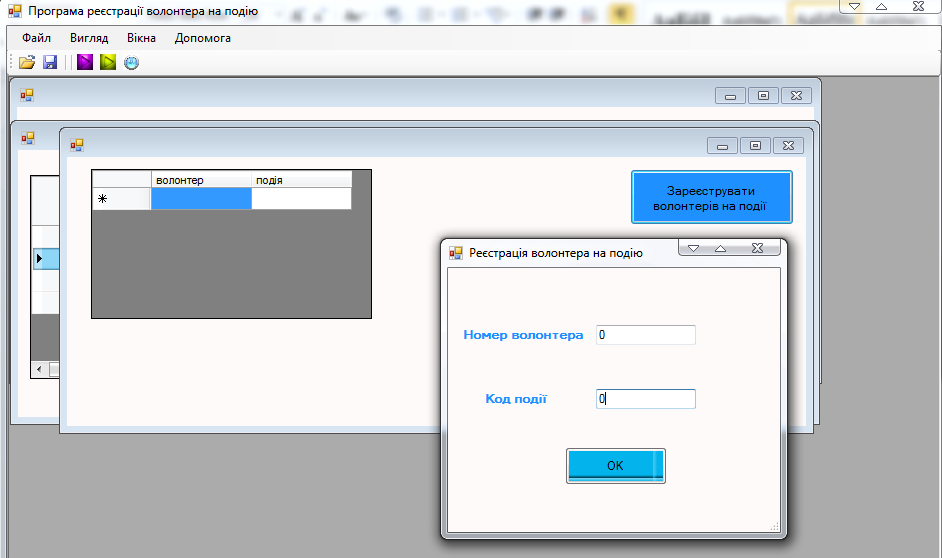Click the asterisk new-row header in grid
This screenshot has height=558, width=942.
pyautogui.click(x=121, y=199)
